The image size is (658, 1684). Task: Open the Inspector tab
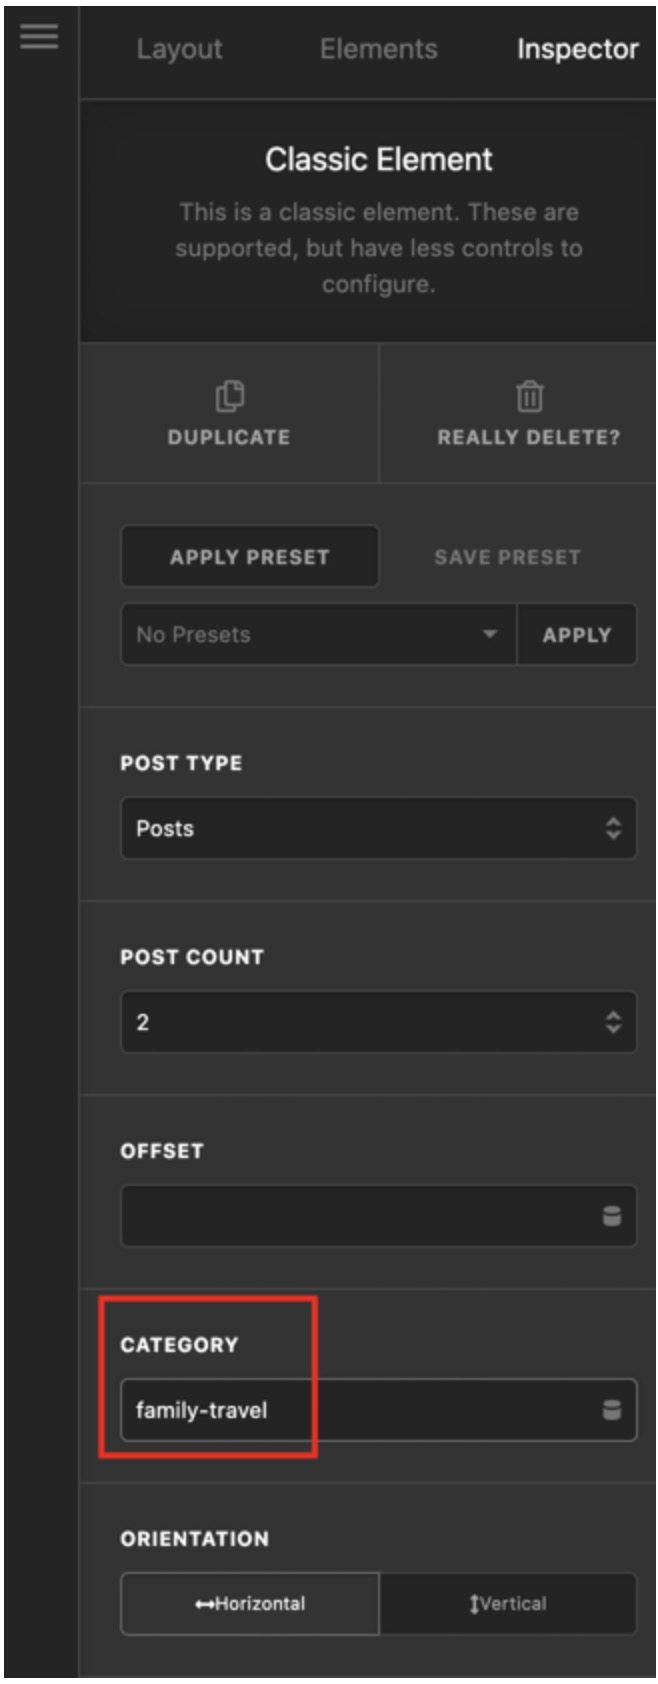pyautogui.click(x=578, y=49)
